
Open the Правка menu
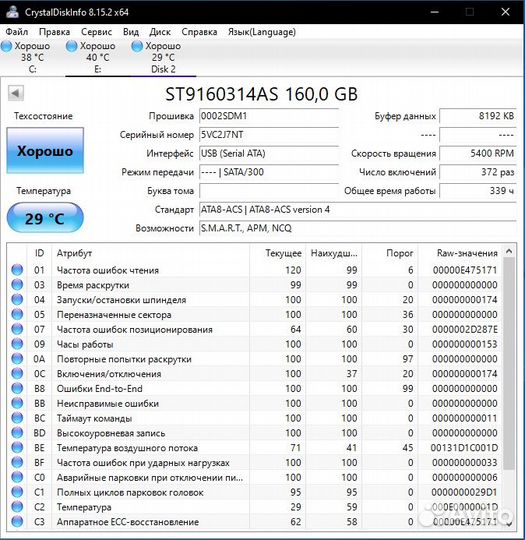[54, 32]
